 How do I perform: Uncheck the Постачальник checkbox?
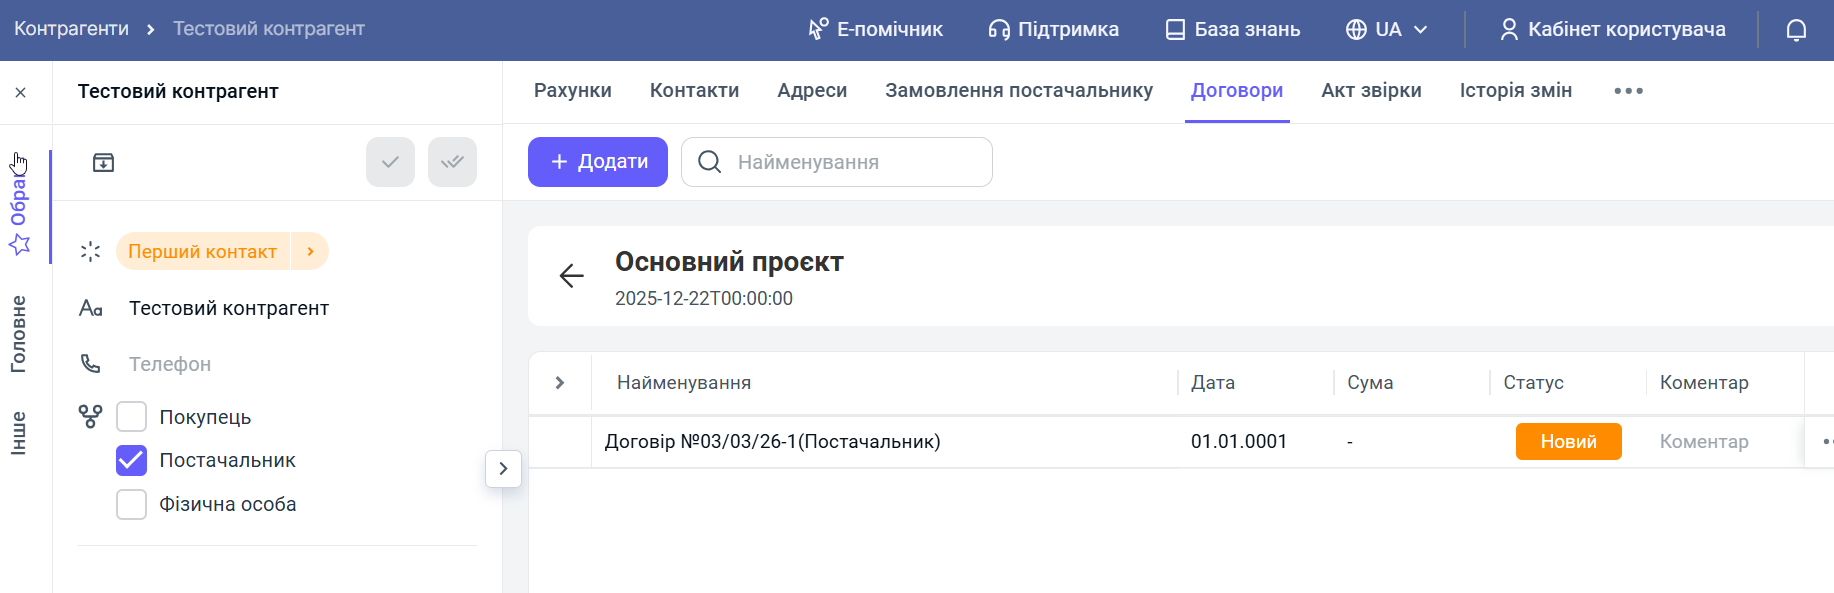[x=132, y=460]
